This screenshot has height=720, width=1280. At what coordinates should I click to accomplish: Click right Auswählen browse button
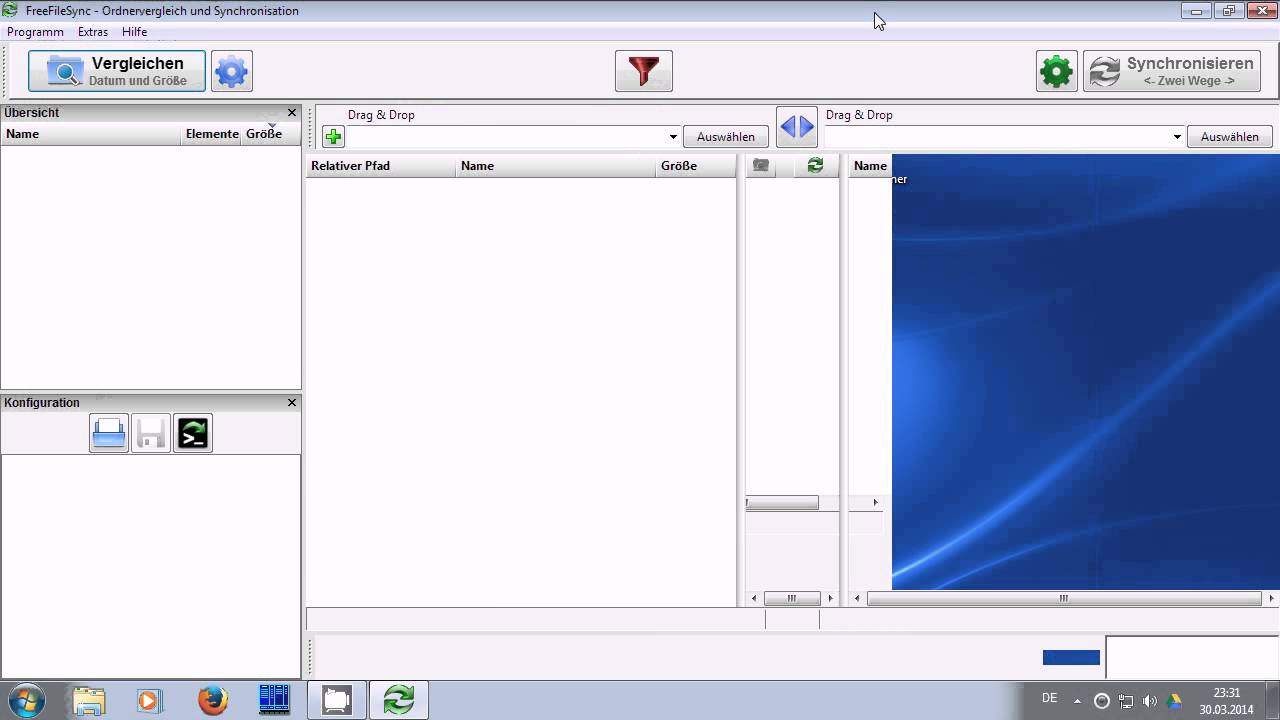coord(1230,137)
